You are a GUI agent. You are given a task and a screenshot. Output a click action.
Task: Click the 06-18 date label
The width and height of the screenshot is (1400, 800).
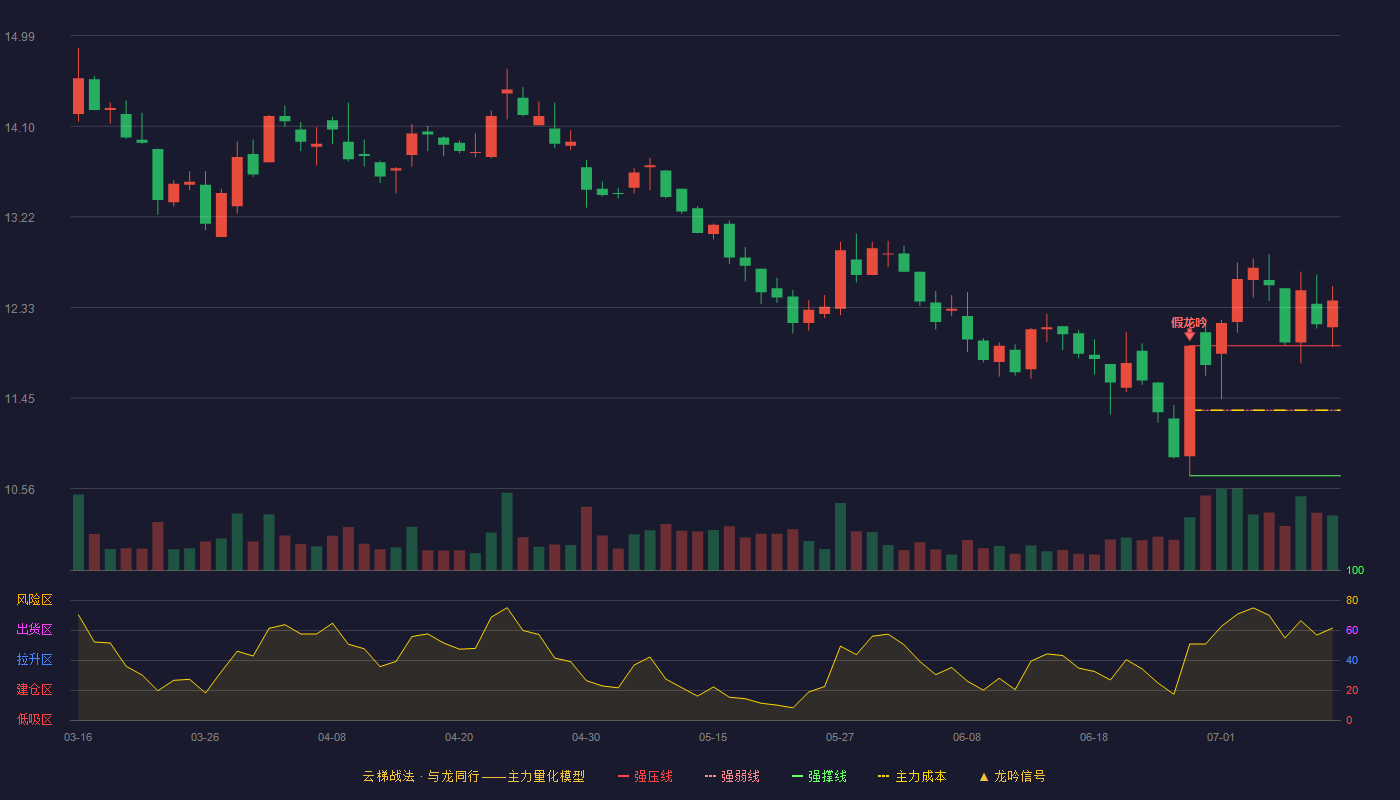click(1094, 737)
